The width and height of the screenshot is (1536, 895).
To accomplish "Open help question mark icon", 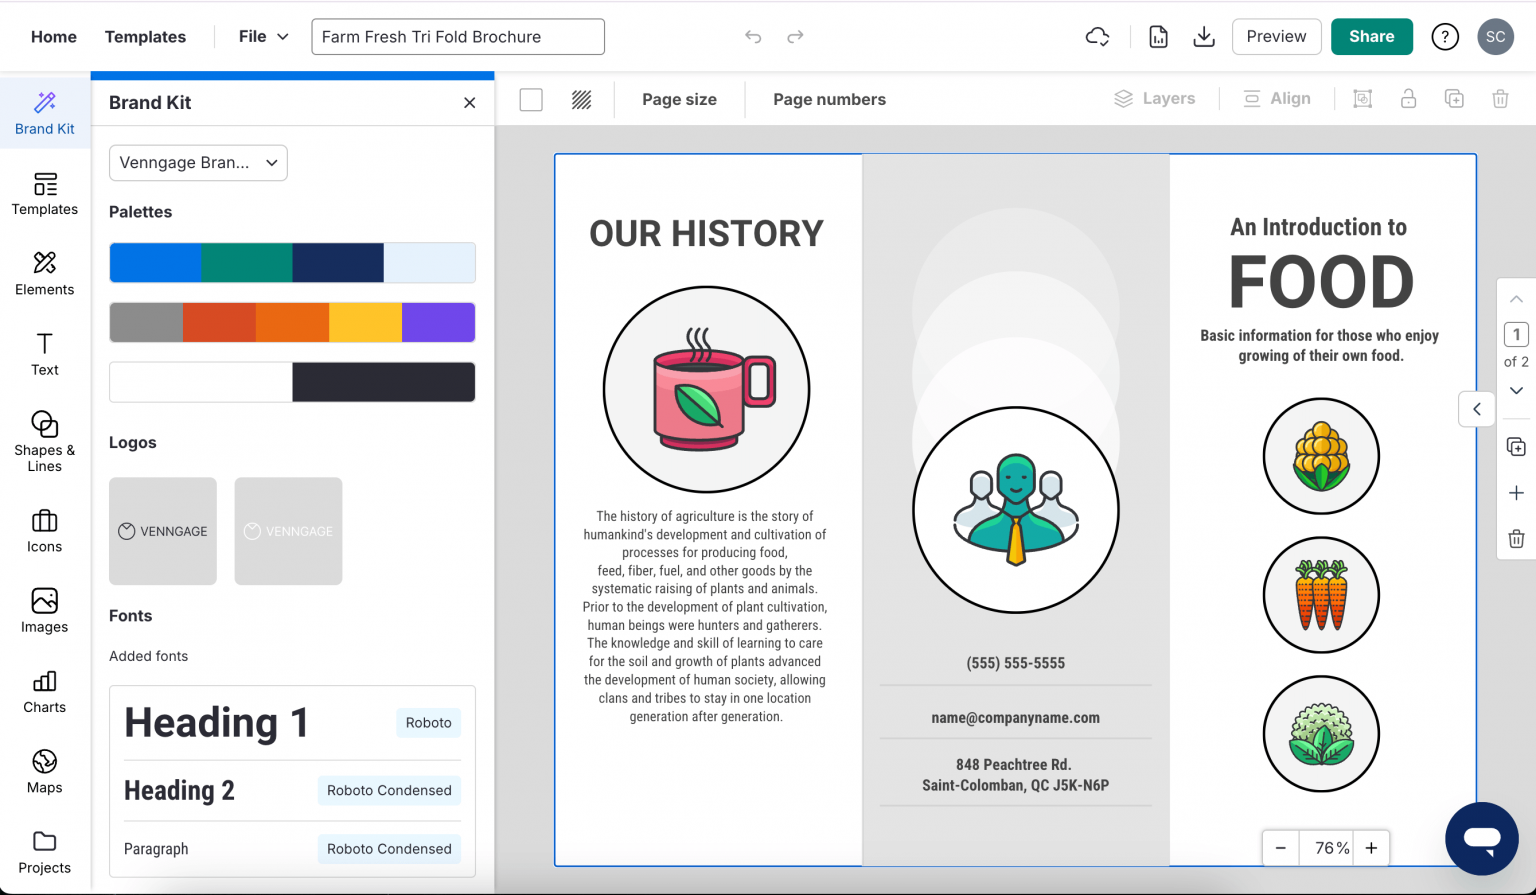I will click(x=1444, y=37).
